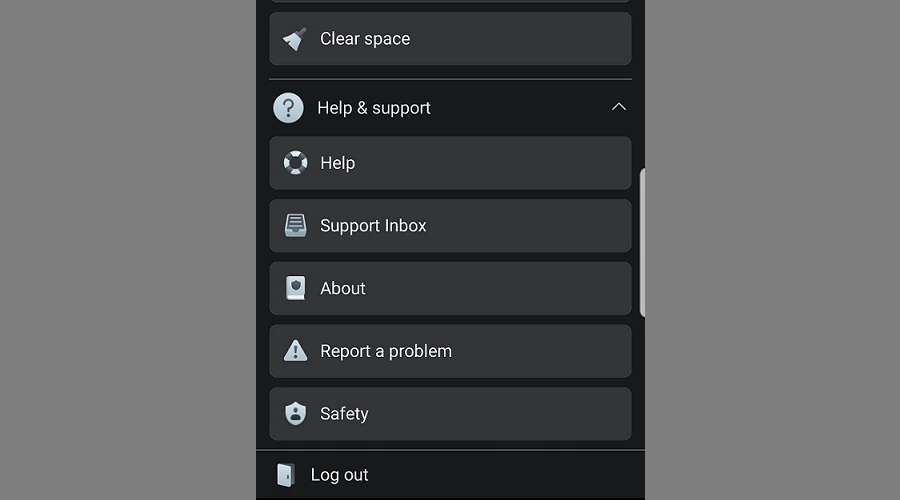Collapse the Help & support section header

(x=451, y=108)
